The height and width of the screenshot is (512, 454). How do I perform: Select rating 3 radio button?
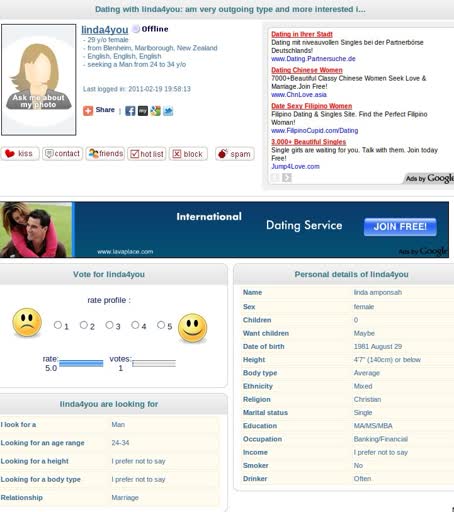[109, 325]
